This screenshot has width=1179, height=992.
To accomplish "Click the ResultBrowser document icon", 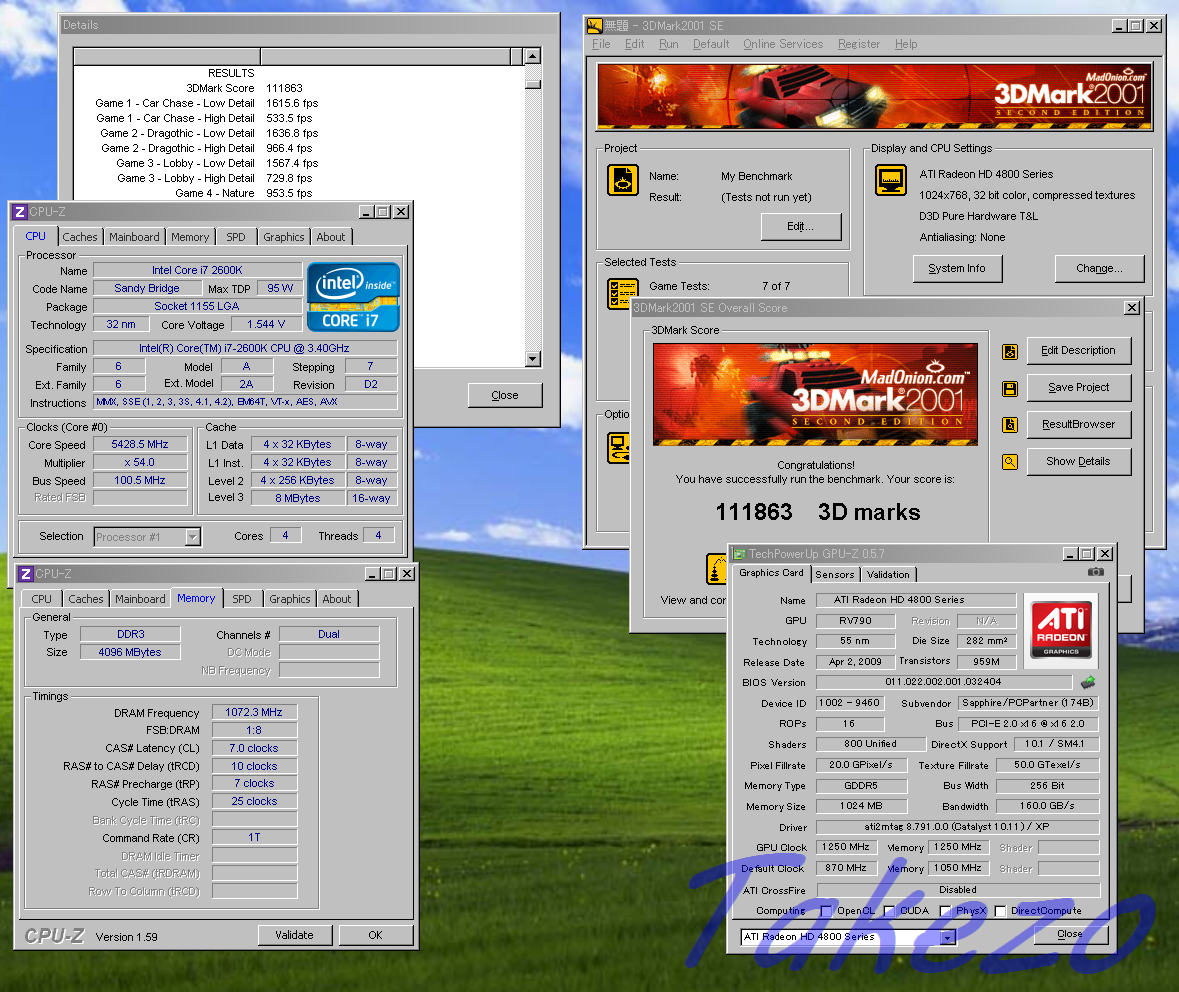I will pos(1010,425).
